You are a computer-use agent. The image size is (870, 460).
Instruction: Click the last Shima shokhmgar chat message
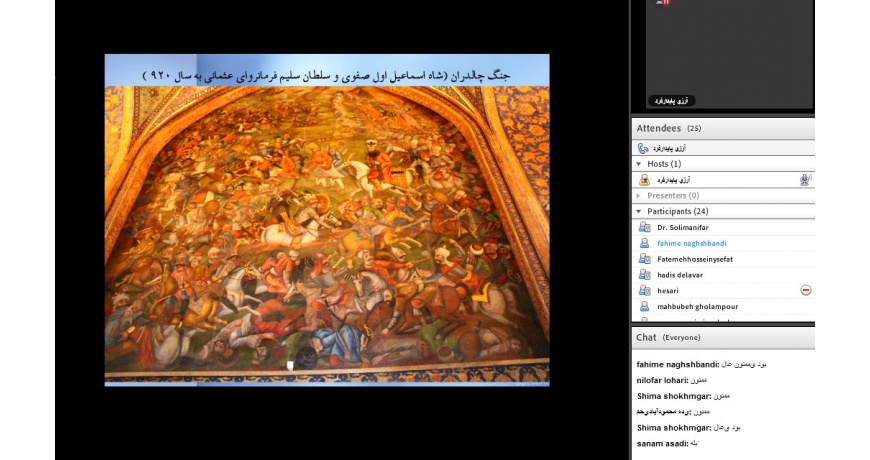click(x=689, y=428)
